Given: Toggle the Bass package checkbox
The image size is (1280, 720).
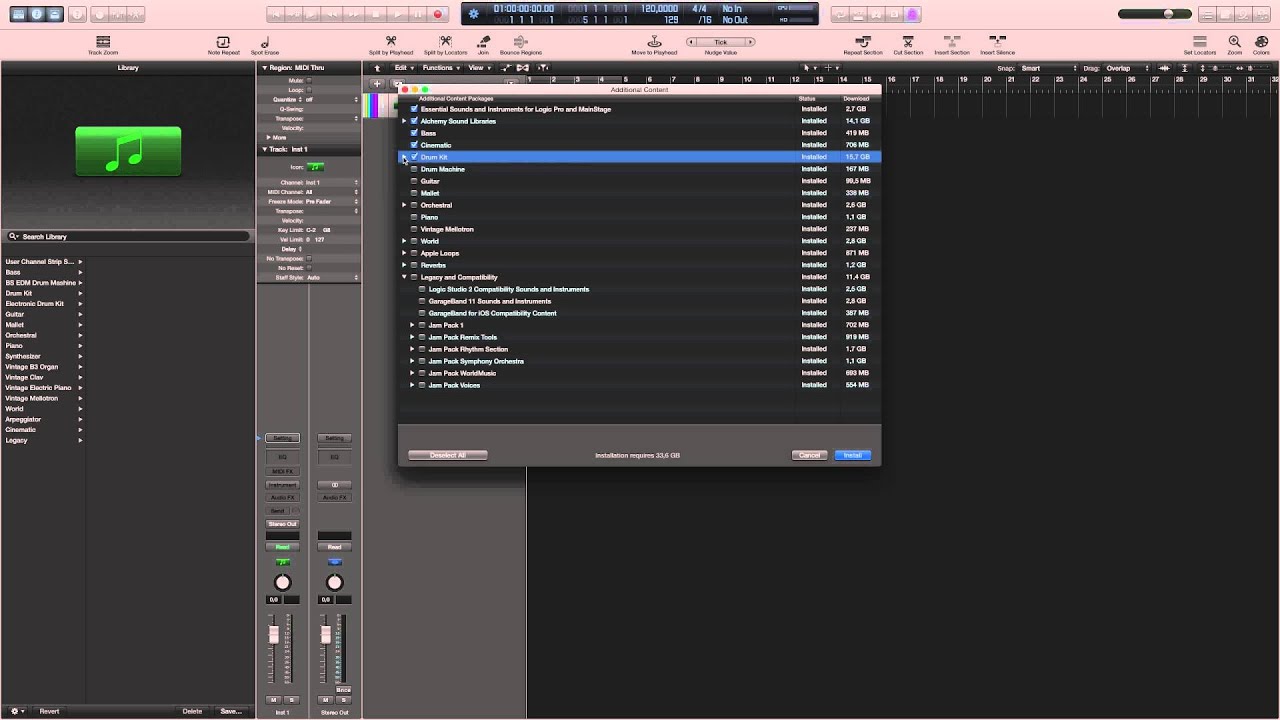Looking at the screenshot, I should [414, 133].
